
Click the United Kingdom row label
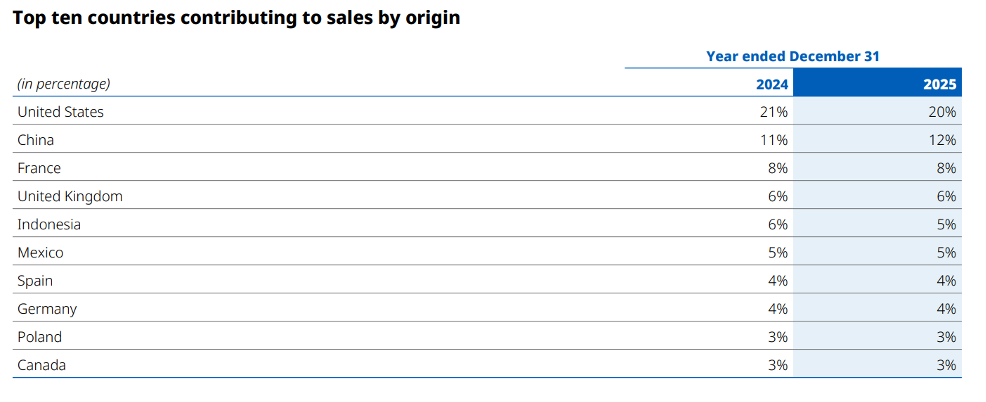tap(70, 196)
